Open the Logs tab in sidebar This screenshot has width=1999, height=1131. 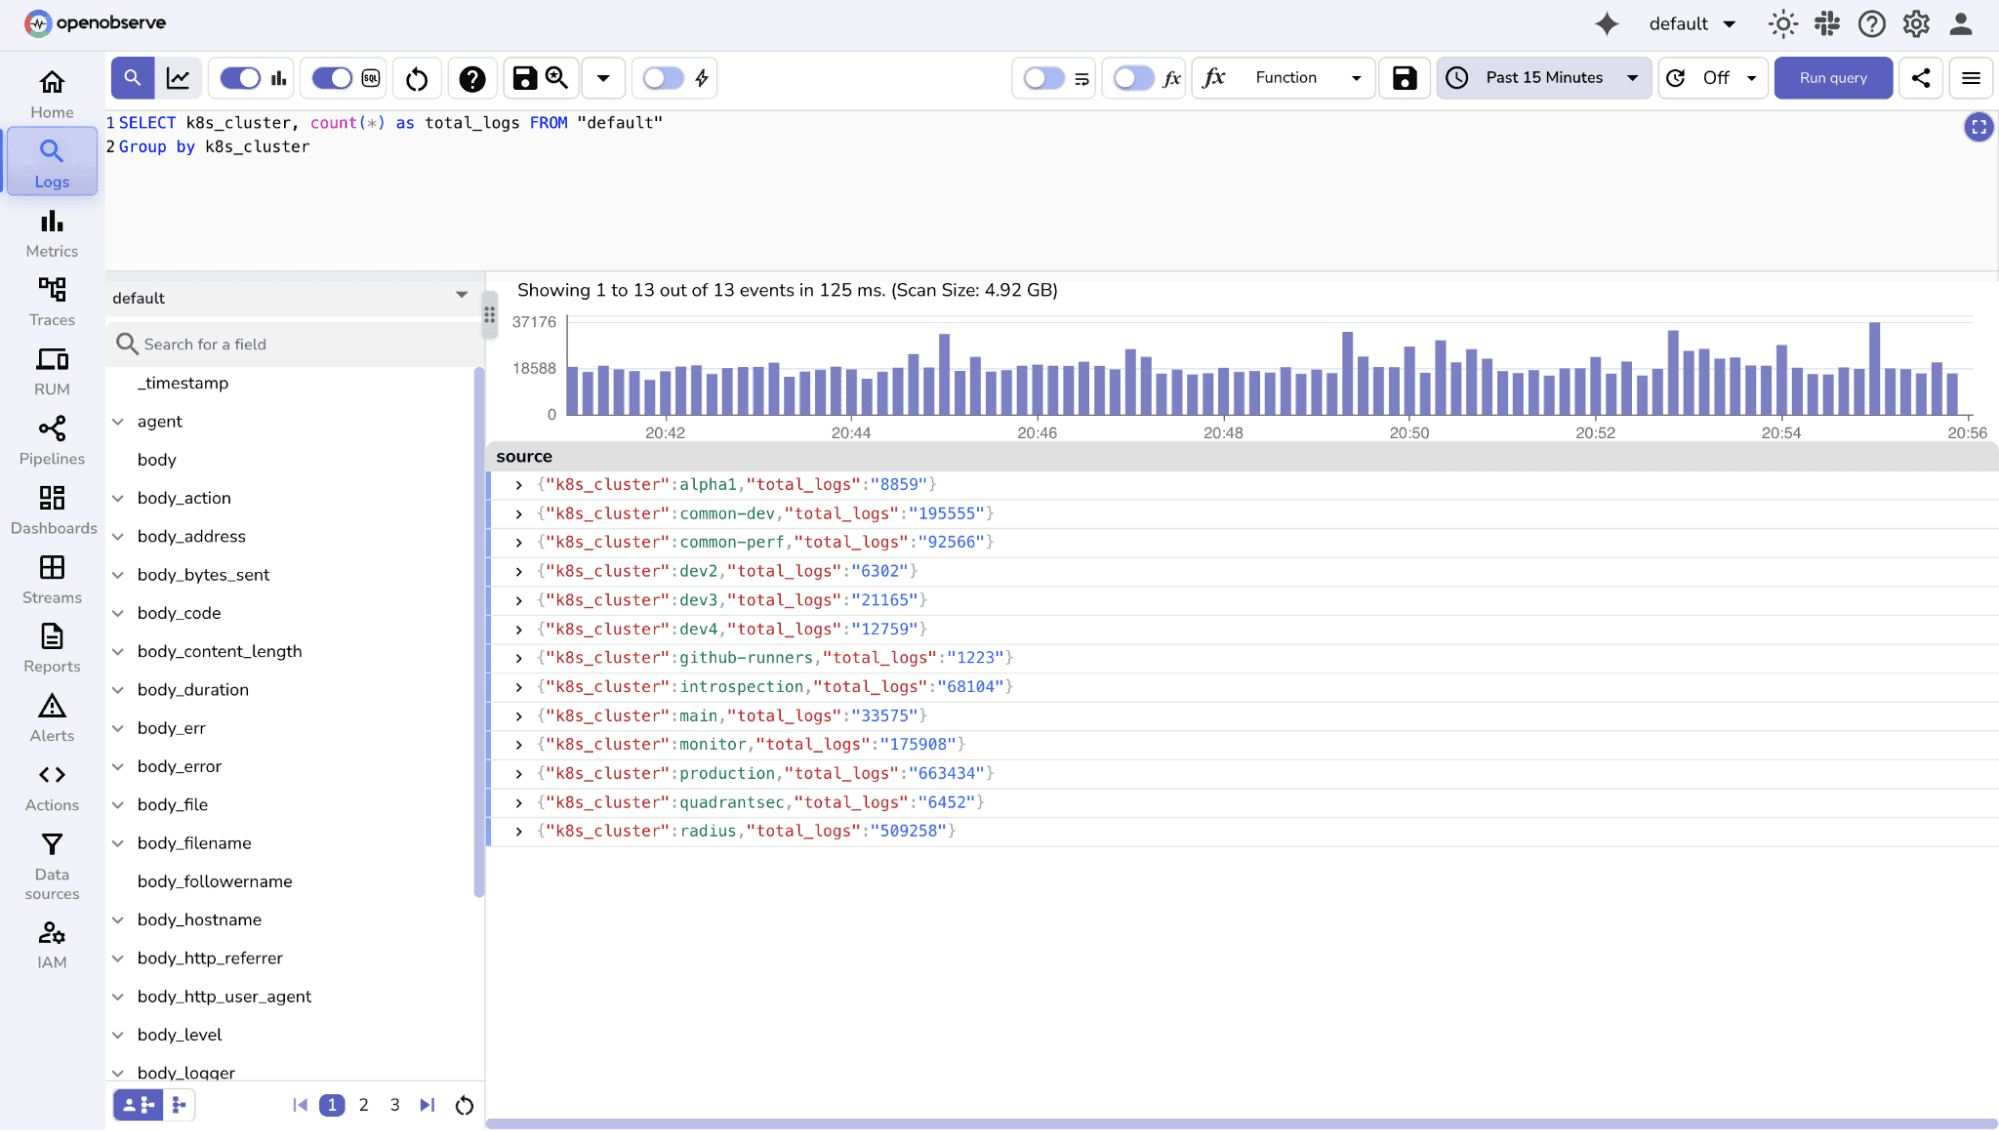[51, 161]
